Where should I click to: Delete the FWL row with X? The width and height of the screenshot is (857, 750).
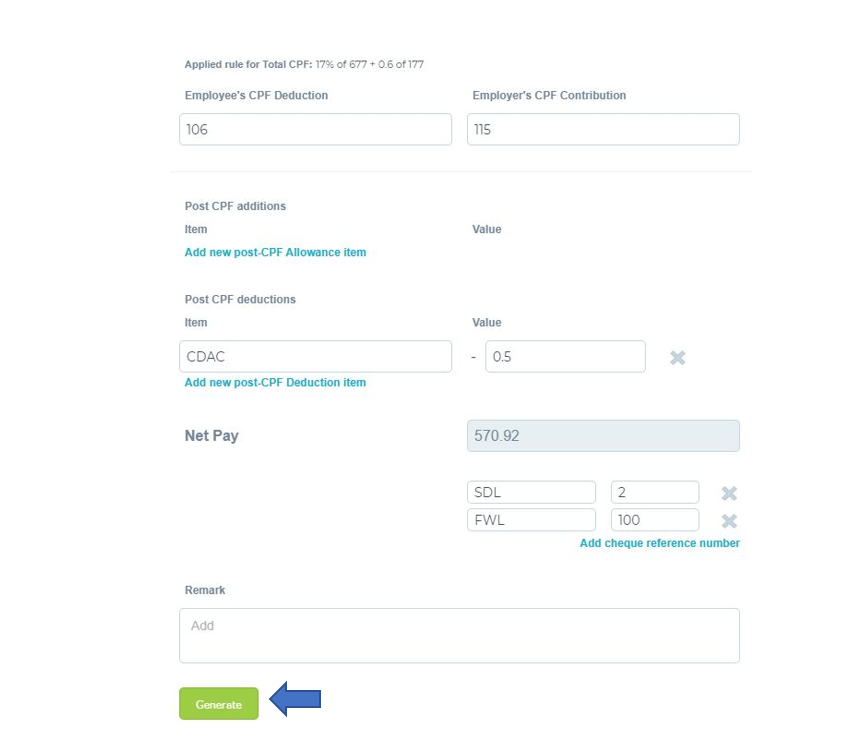pyautogui.click(x=729, y=521)
